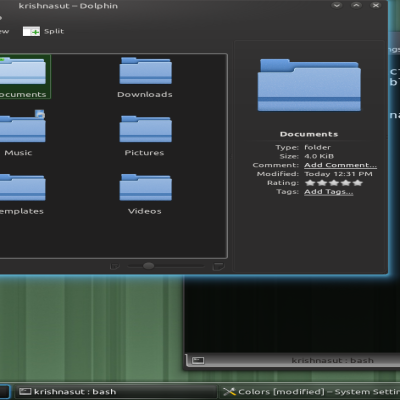Open the Pictures folder icon
The width and height of the screenshot is (400, 400).
(146, 129)
